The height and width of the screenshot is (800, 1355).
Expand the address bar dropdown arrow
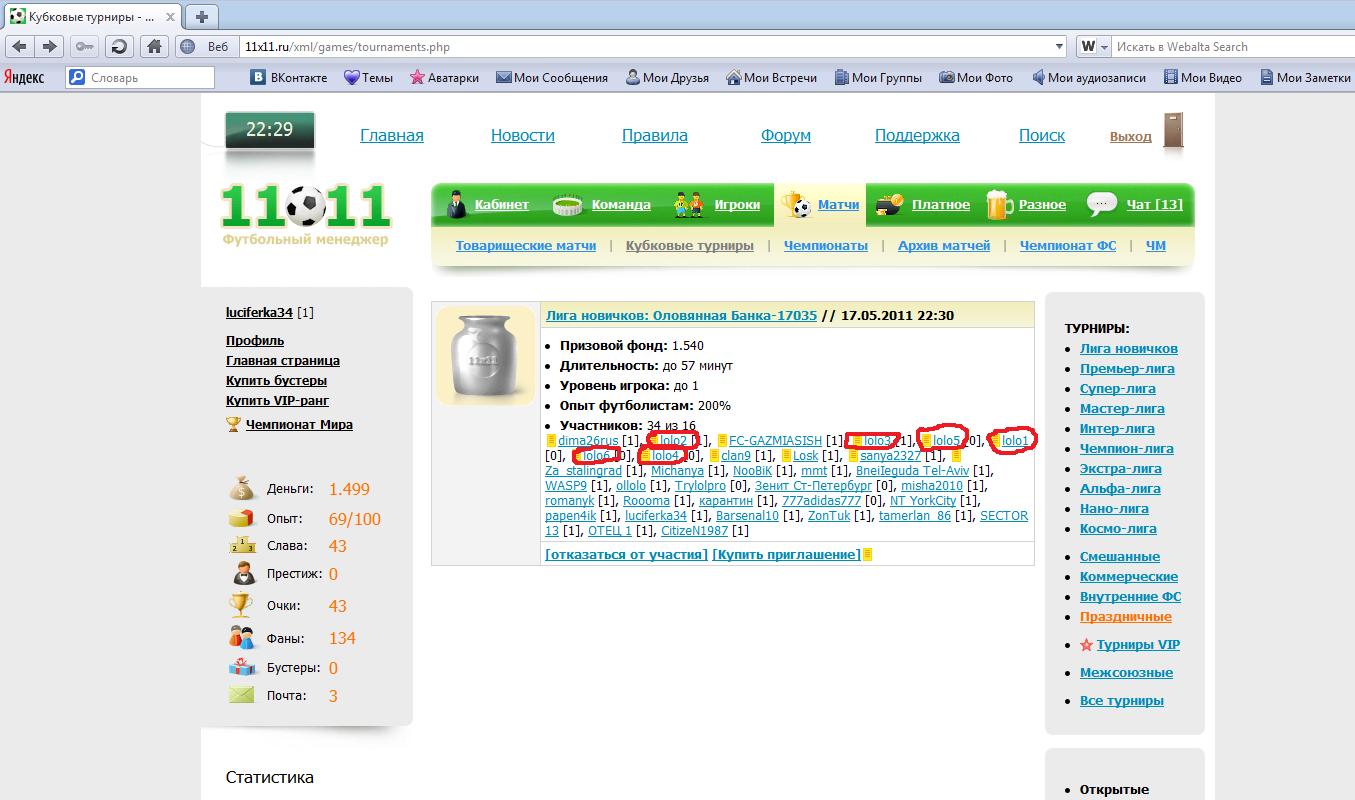1060,47
